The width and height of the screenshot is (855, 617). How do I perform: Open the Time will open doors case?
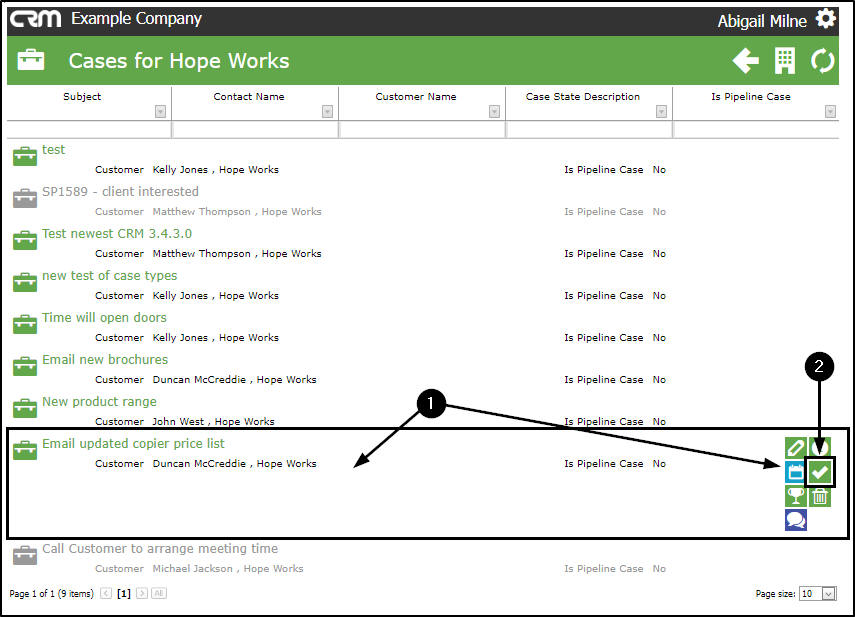tap(104, 318)
